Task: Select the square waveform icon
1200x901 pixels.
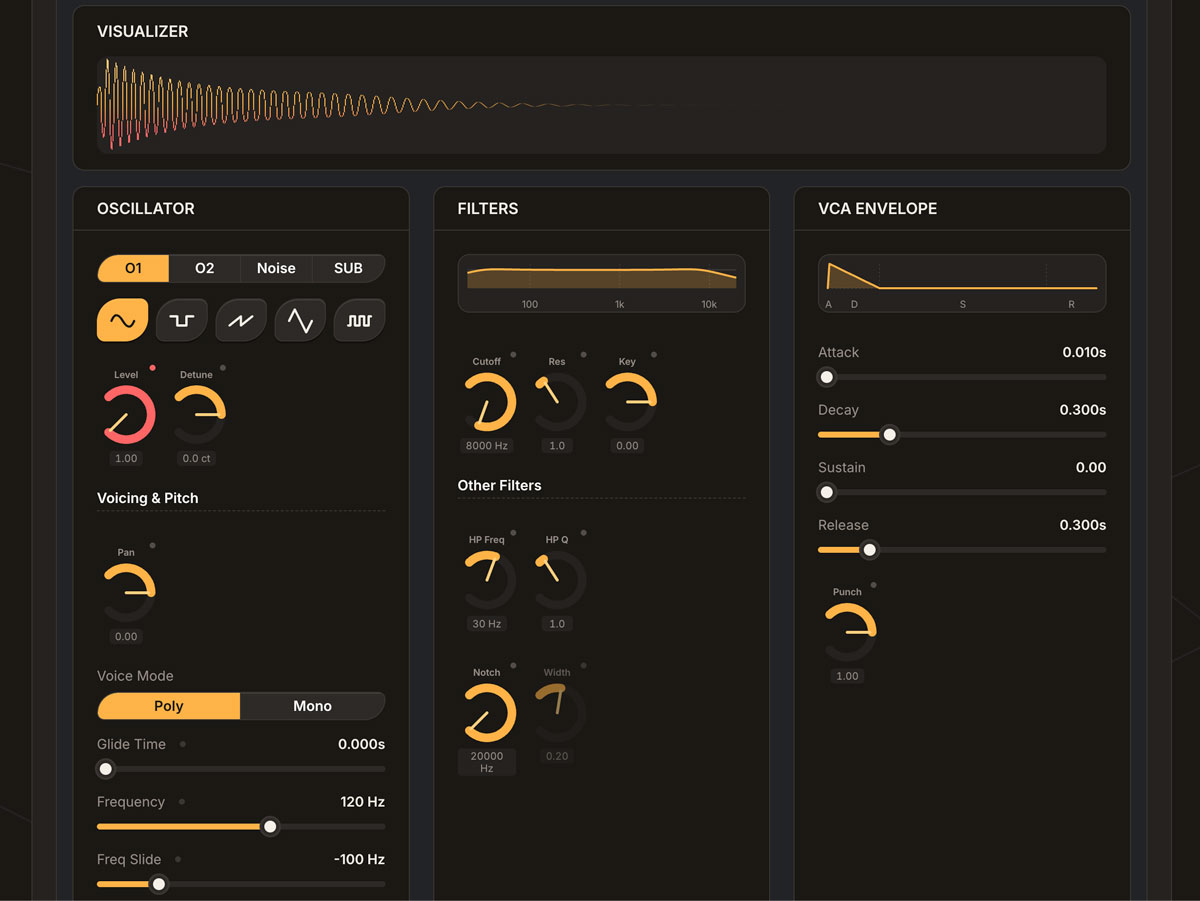Action: point(182,320)
